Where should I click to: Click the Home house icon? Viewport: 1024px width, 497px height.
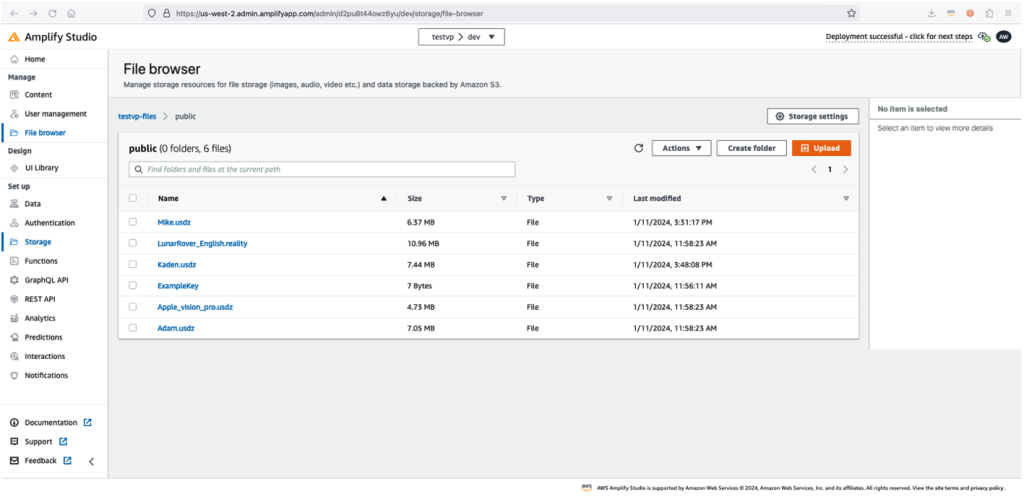coord(14,59)
